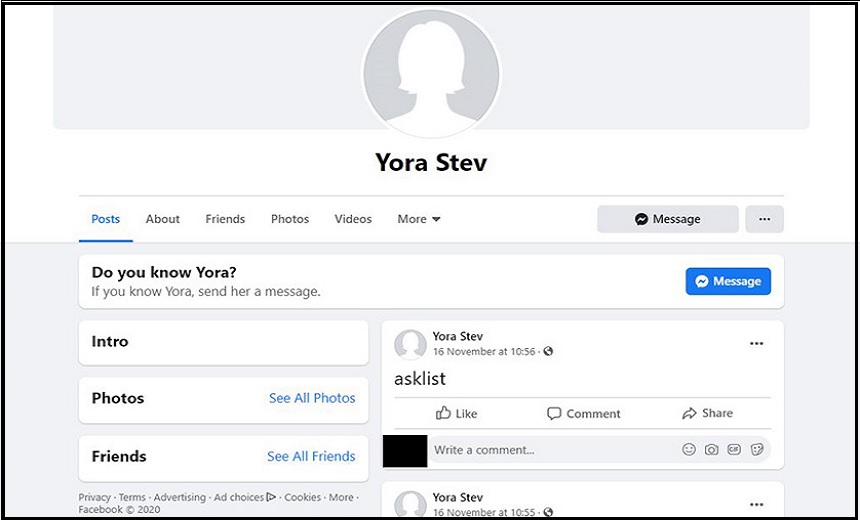Viewport: 860px width, 520px height.
Task: Click the Write a comment field
Action: tap(550, 450)
